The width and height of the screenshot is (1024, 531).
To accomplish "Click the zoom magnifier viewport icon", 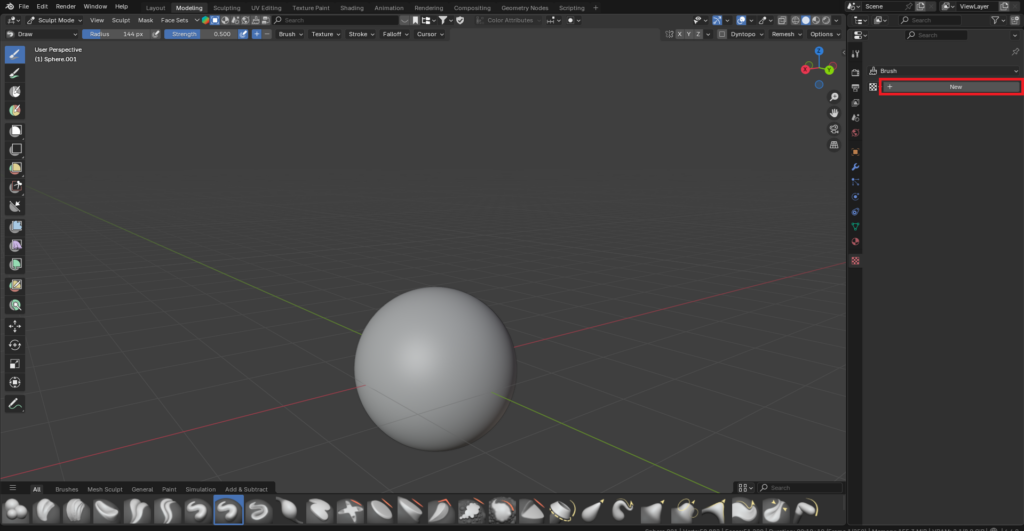I will pyautogui.click(x=834, y=97).
